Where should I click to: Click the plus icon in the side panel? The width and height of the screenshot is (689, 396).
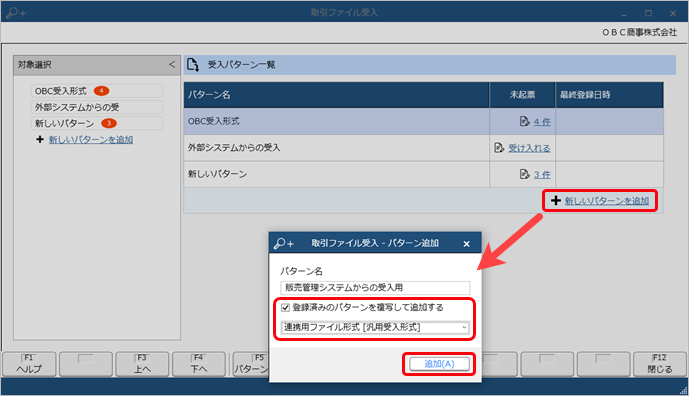click(40, 139)
